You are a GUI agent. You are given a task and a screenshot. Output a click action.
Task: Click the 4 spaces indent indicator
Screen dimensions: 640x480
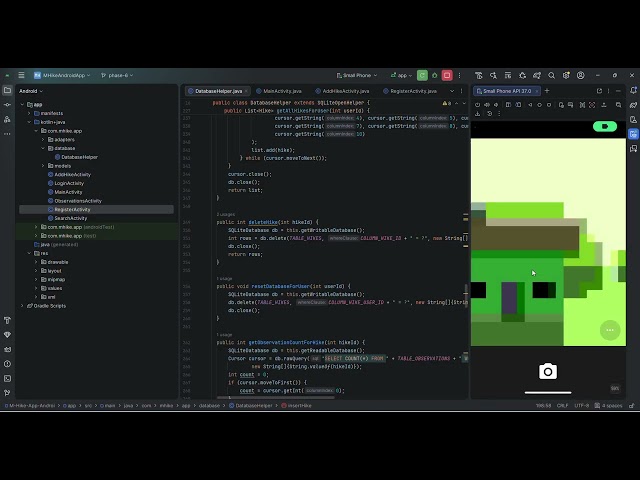(x=609, y=406)
